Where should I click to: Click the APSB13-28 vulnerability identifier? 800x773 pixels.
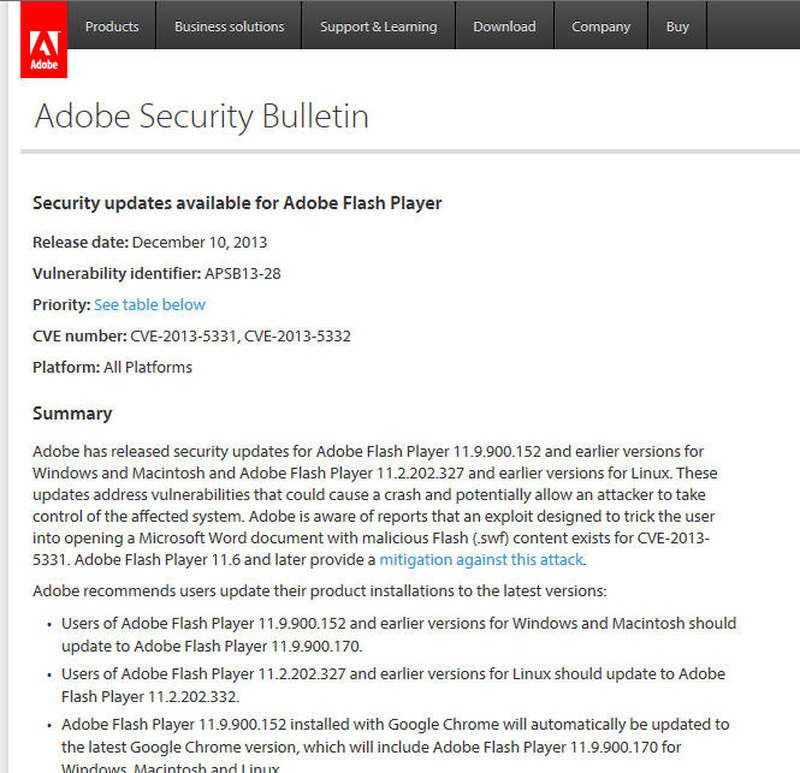(243, 273)
